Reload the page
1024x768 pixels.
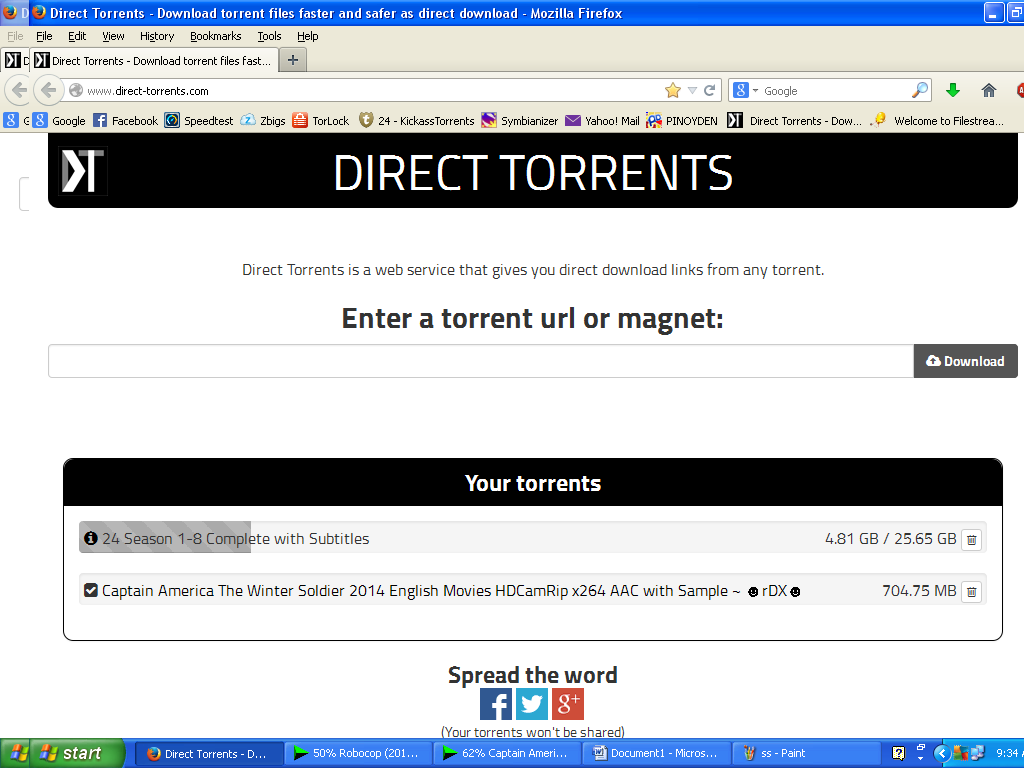pyautogui.click(x=710, y=91)
